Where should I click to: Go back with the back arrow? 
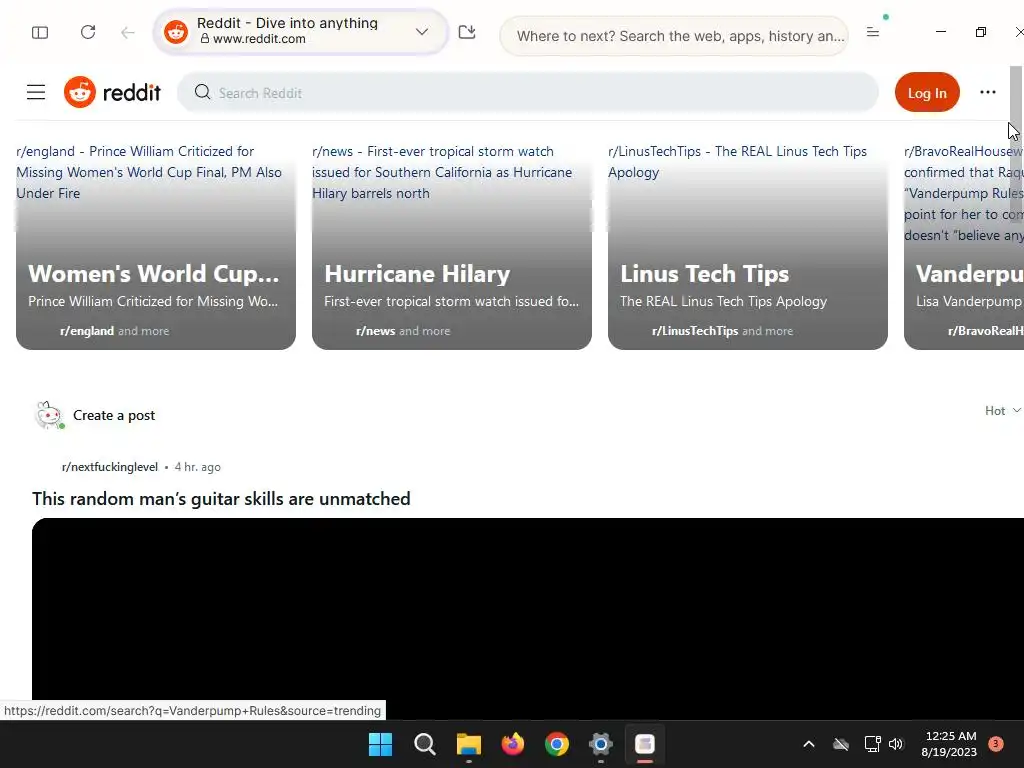pyautogui.click(x=127, y=32)
